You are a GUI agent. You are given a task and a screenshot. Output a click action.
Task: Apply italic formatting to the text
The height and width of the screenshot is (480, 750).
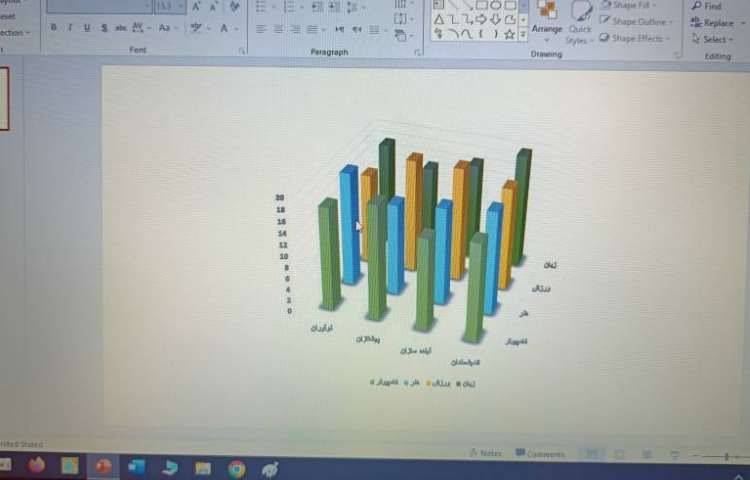(x=70, y=28)
